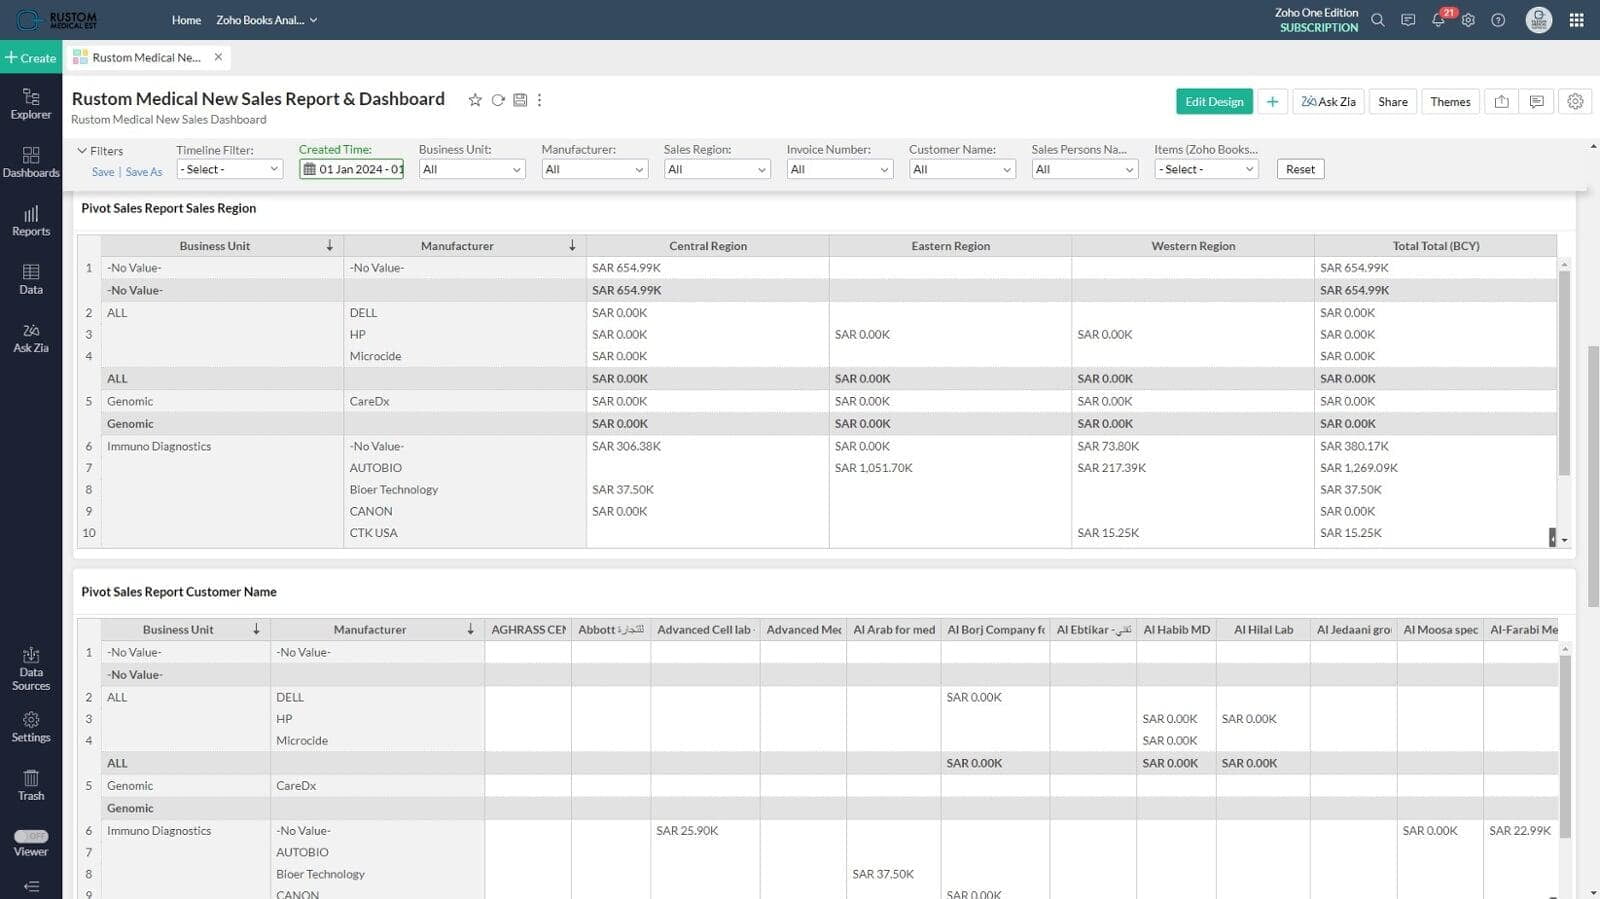Open dashboard settings gear icon

1575,101
